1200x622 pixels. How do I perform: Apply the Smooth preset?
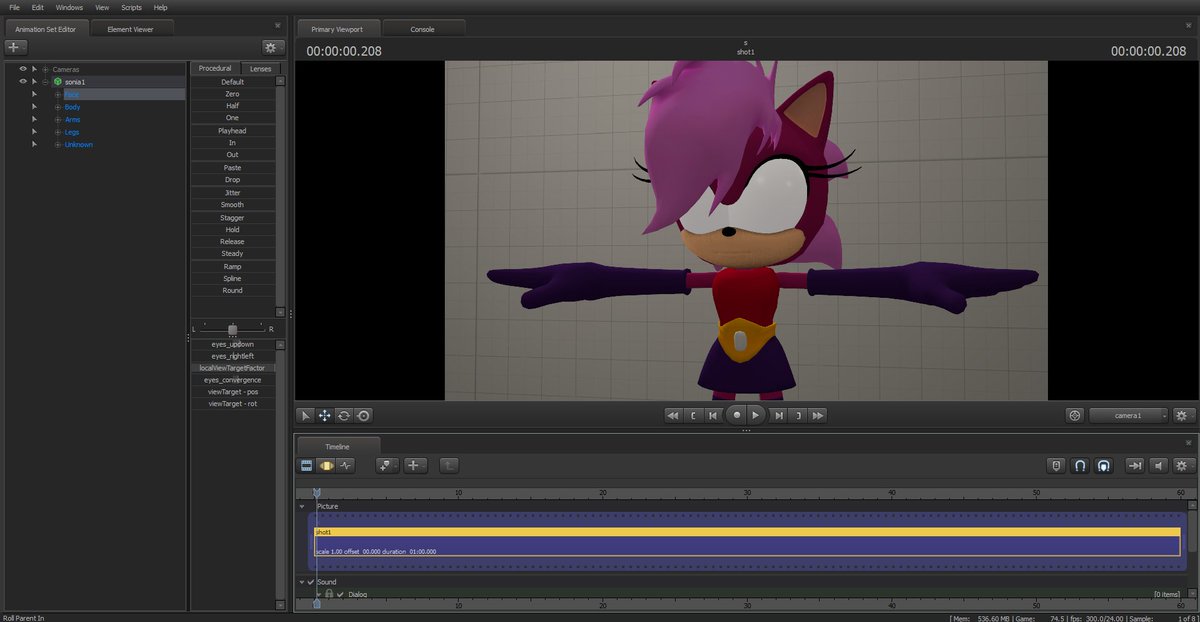(233, 204)
